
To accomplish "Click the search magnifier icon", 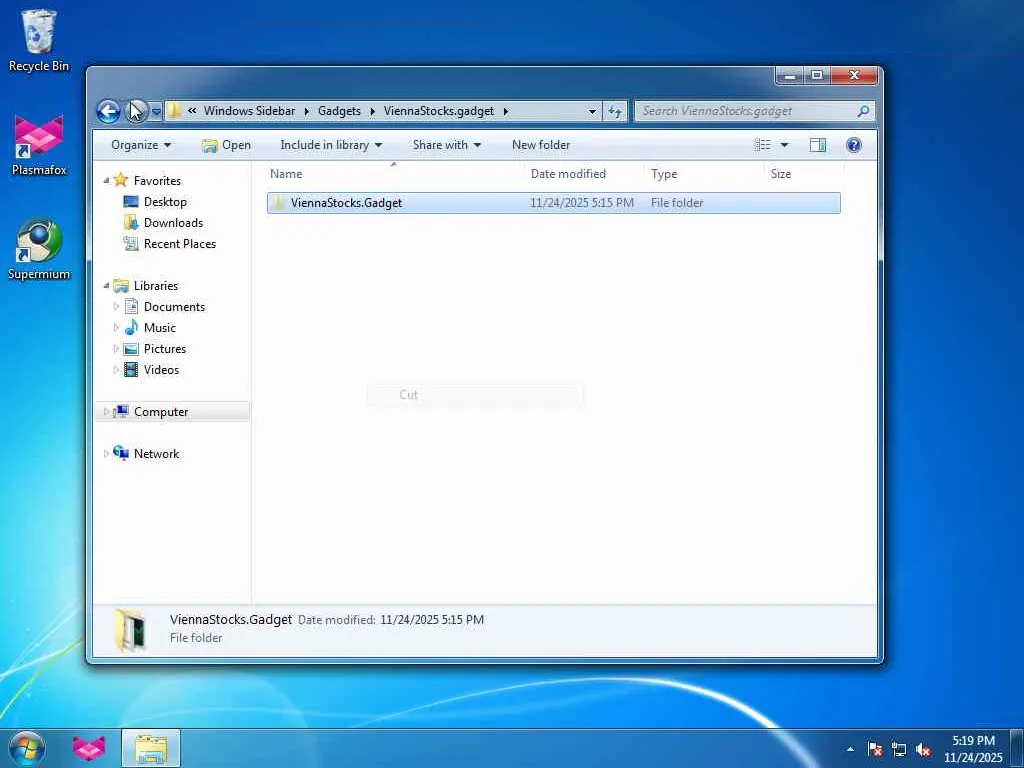I will pos(863,111).
